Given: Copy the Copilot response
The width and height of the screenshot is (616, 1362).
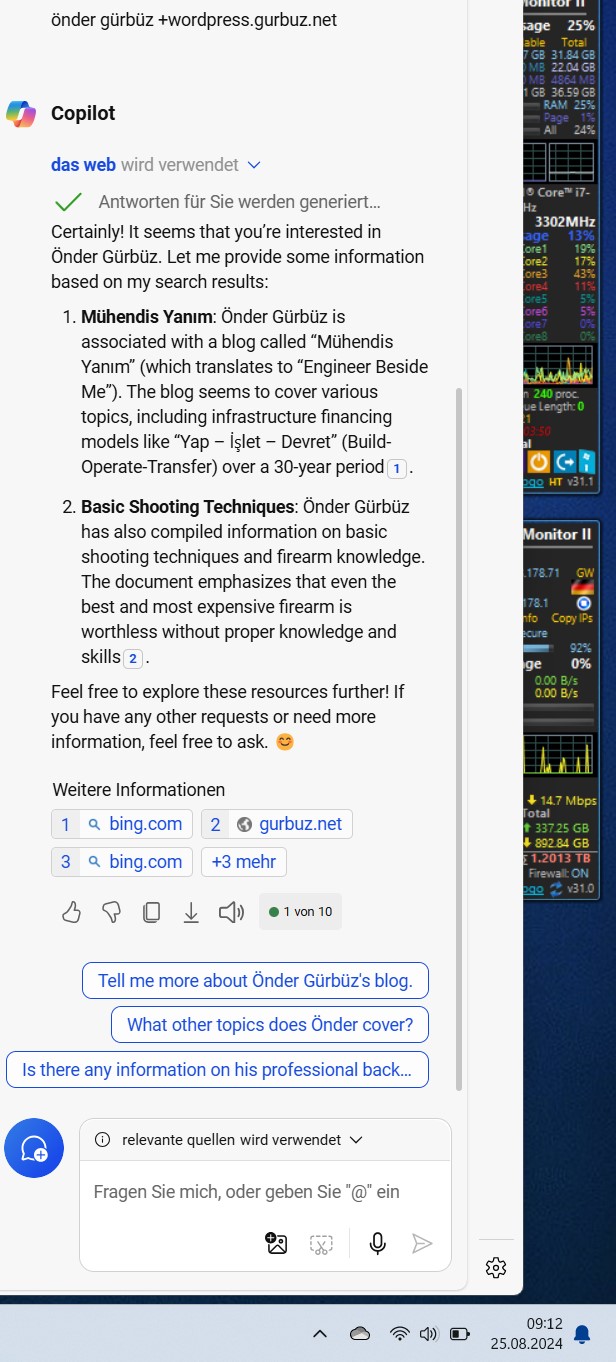Looking at the screenshot, I should coord(151,912).
